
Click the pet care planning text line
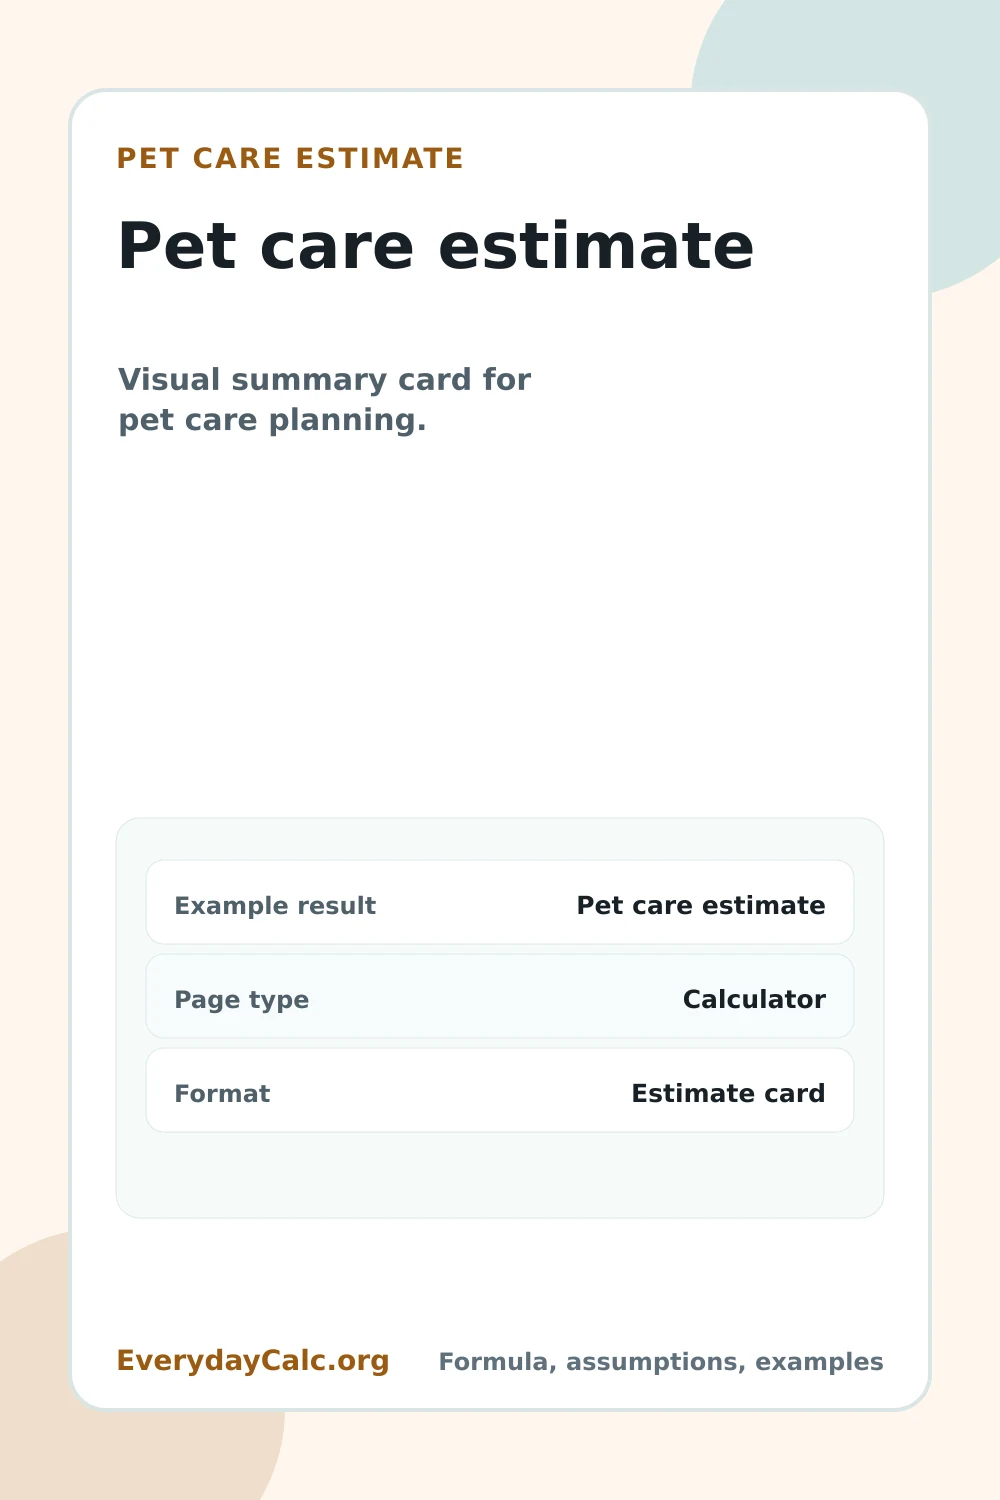point(272,420)
